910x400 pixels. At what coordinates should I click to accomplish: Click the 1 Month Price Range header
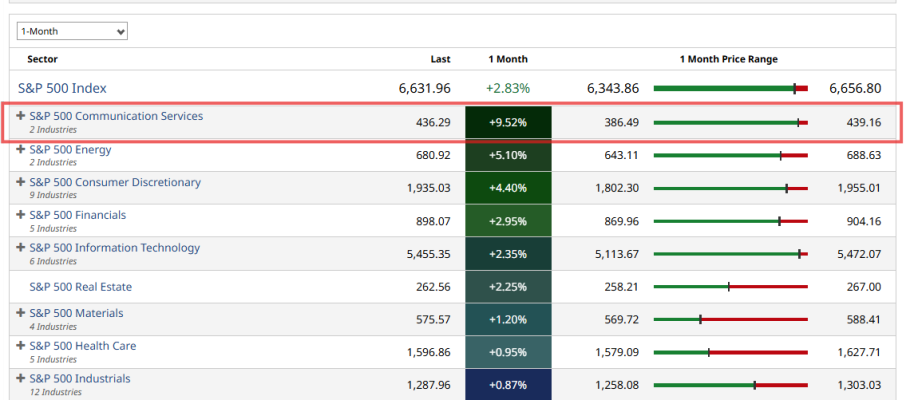point(728,59)
